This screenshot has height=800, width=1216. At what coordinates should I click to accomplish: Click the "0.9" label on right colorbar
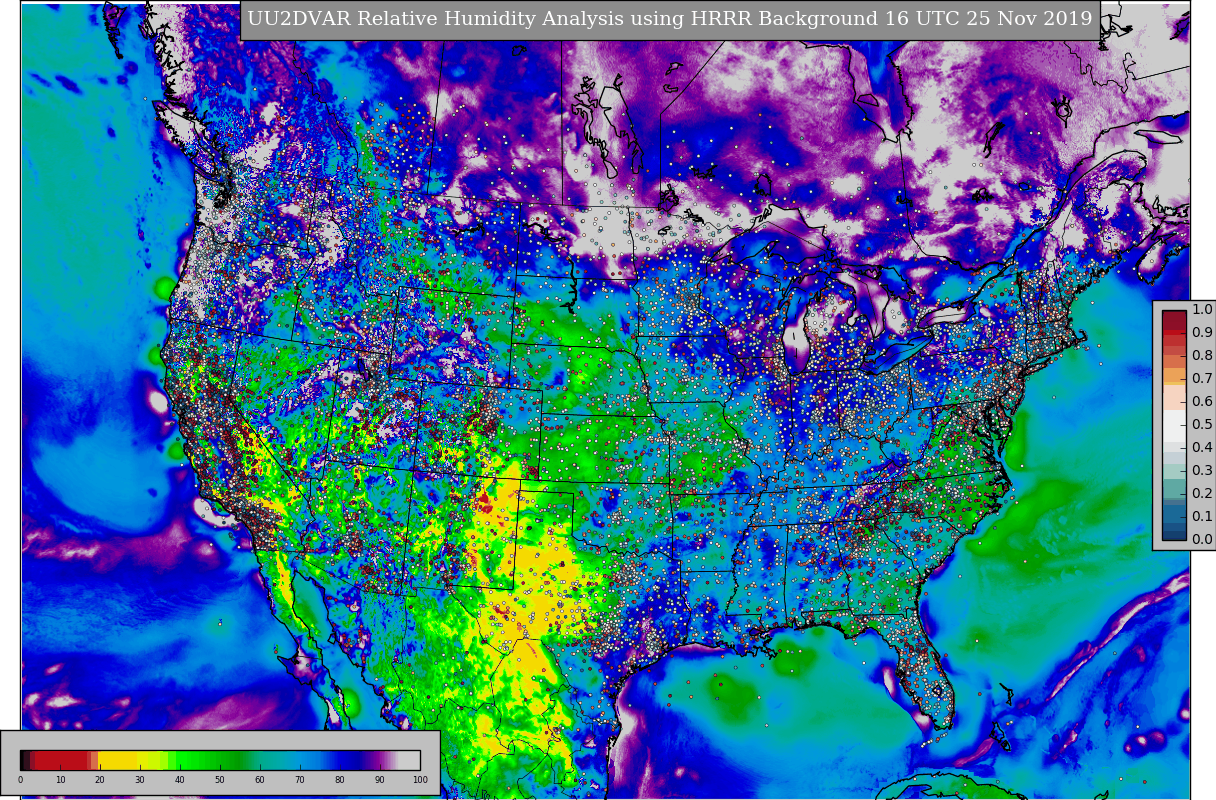click(x=1202, y=332)
